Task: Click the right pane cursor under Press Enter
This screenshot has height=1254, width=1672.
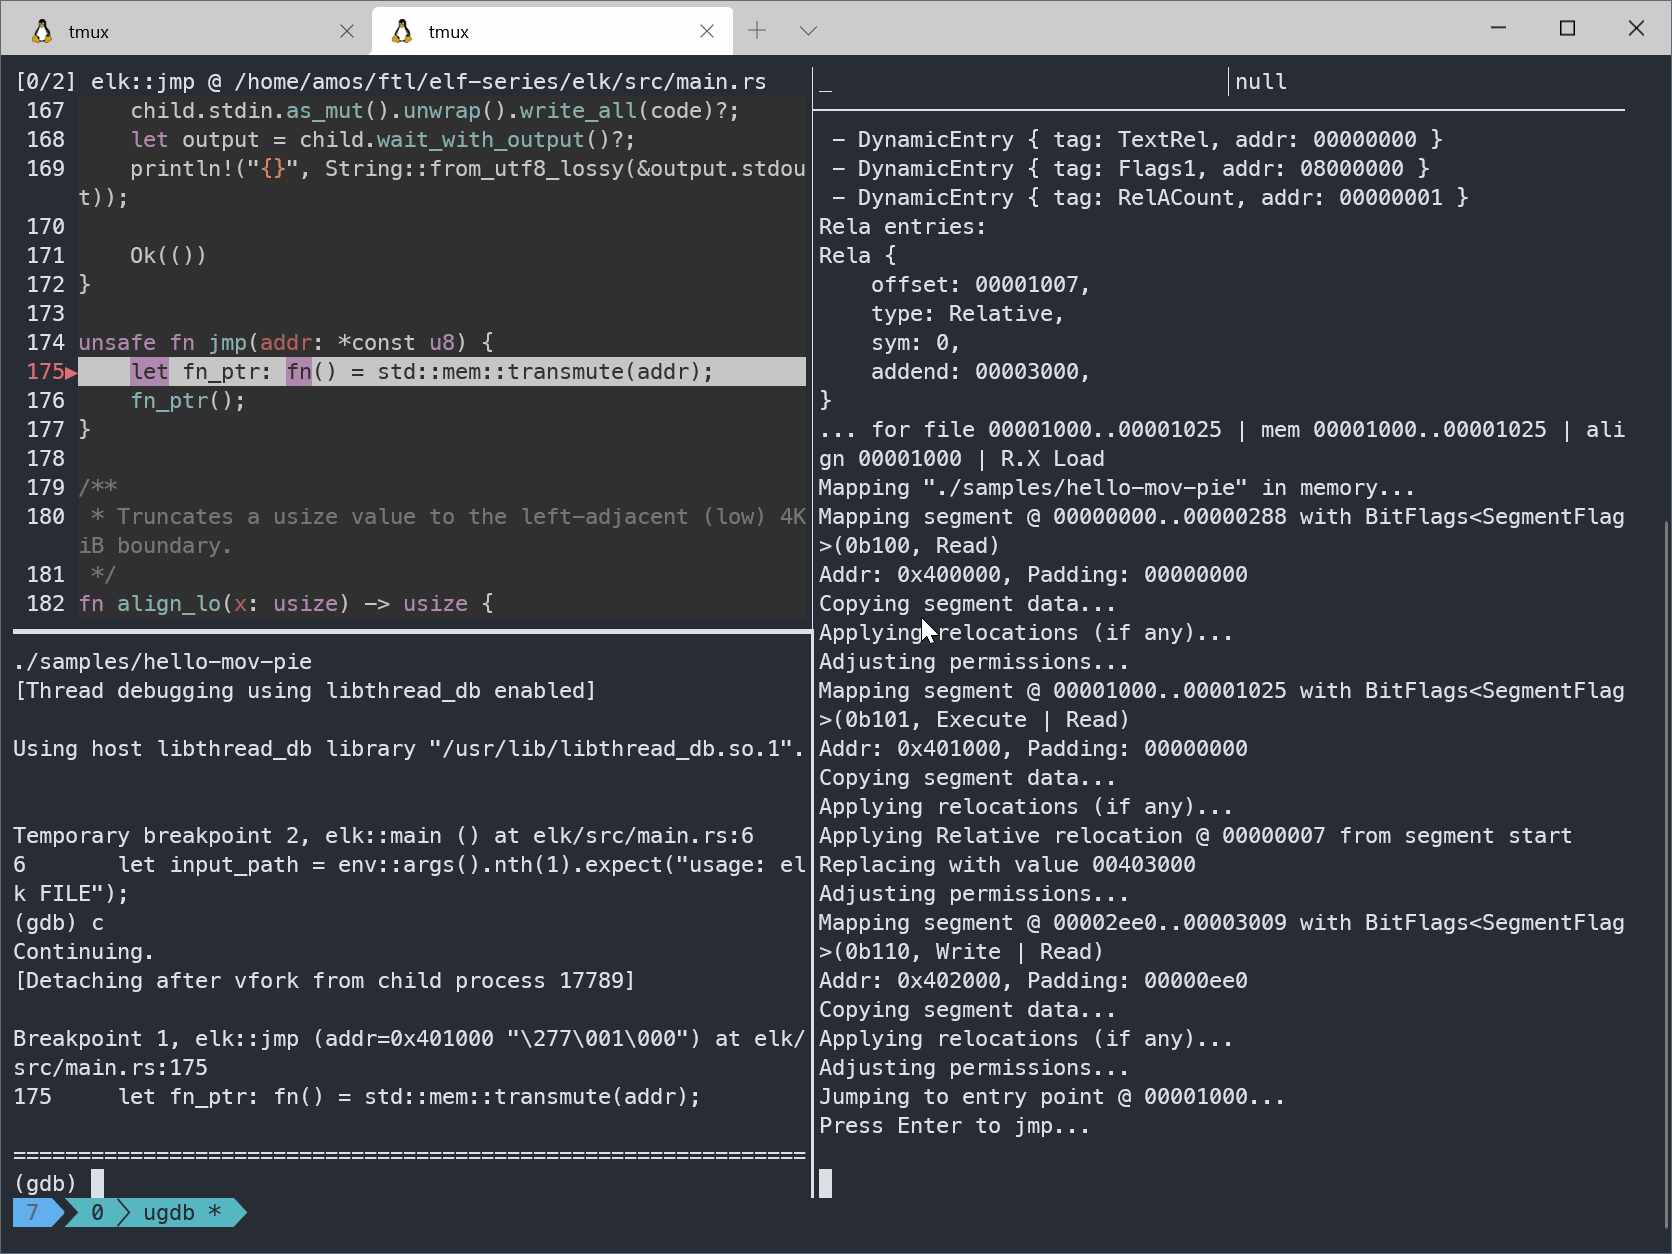Action: coord(825,1183)
